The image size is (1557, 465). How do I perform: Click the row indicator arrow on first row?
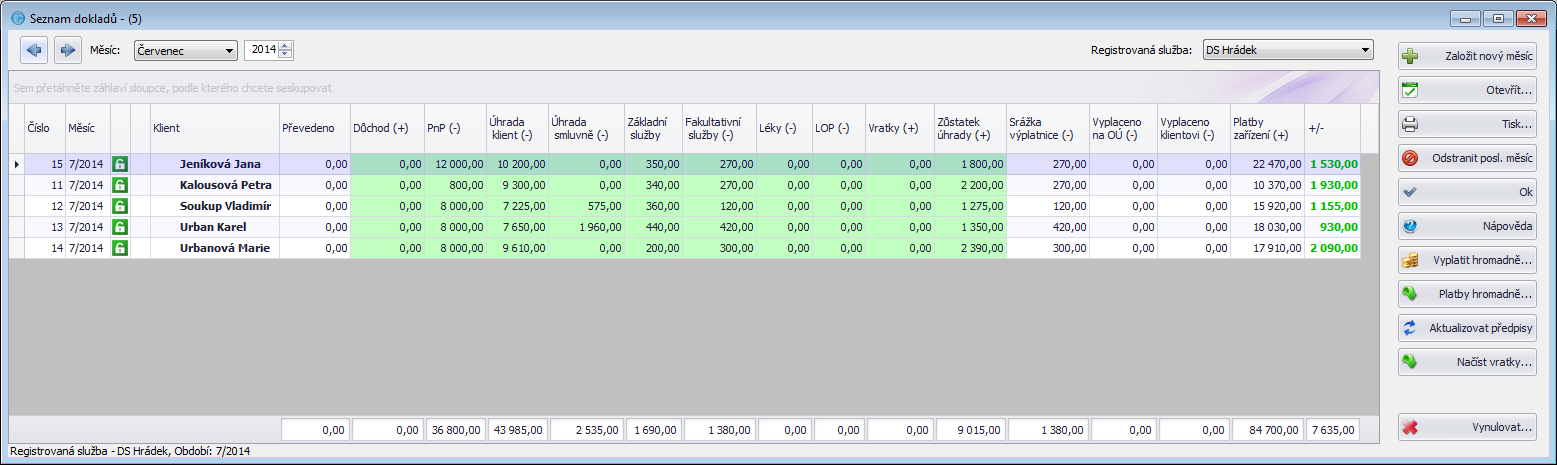(16, 163)
